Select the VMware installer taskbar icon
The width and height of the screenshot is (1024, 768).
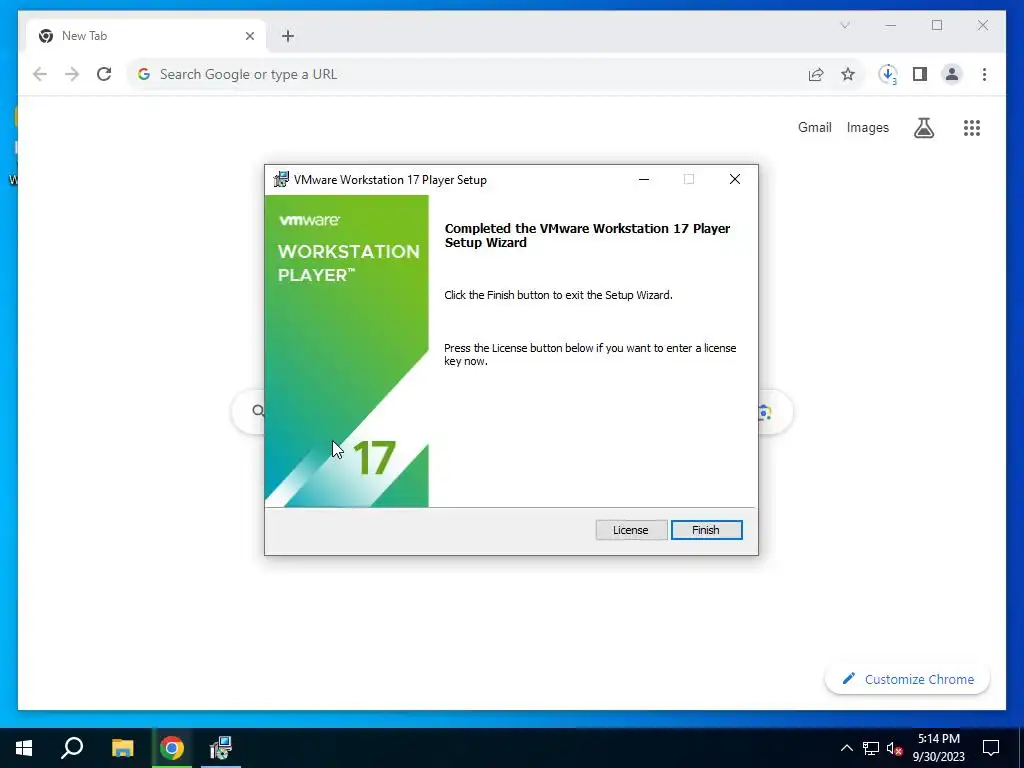click(221, 748)
